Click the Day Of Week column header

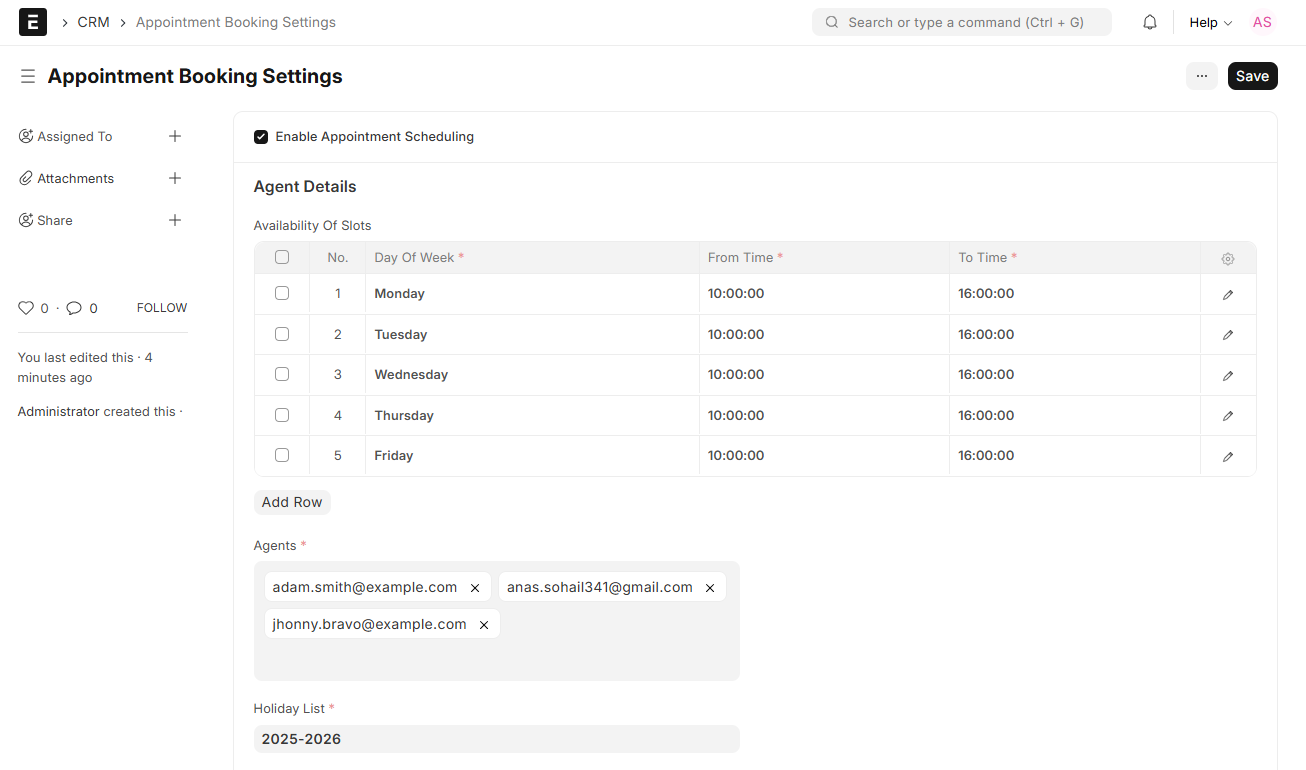[532, 258]
